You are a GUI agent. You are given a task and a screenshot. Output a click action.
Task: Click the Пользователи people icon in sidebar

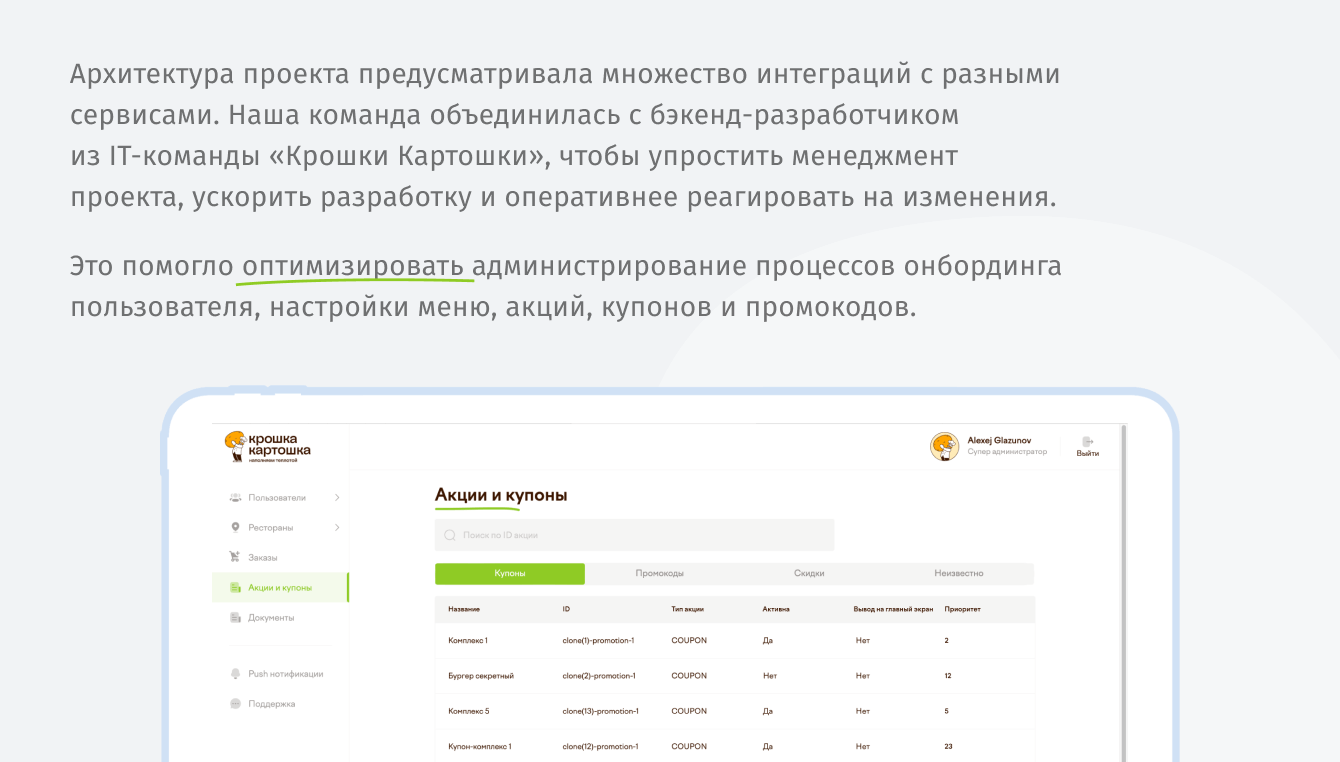coord(235,497)
